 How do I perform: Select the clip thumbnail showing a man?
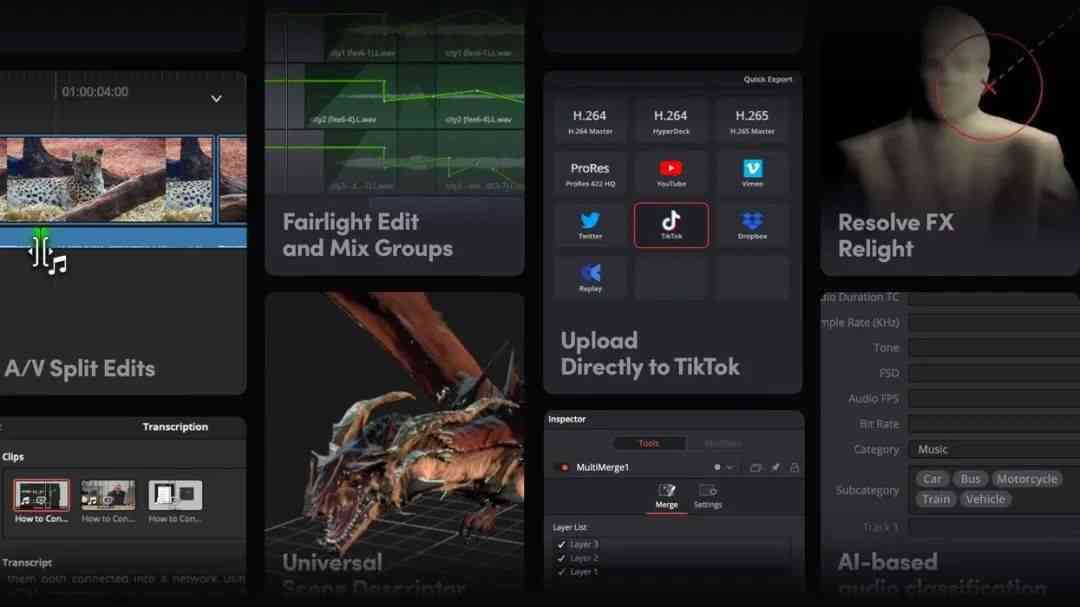[x=108, y=495]
